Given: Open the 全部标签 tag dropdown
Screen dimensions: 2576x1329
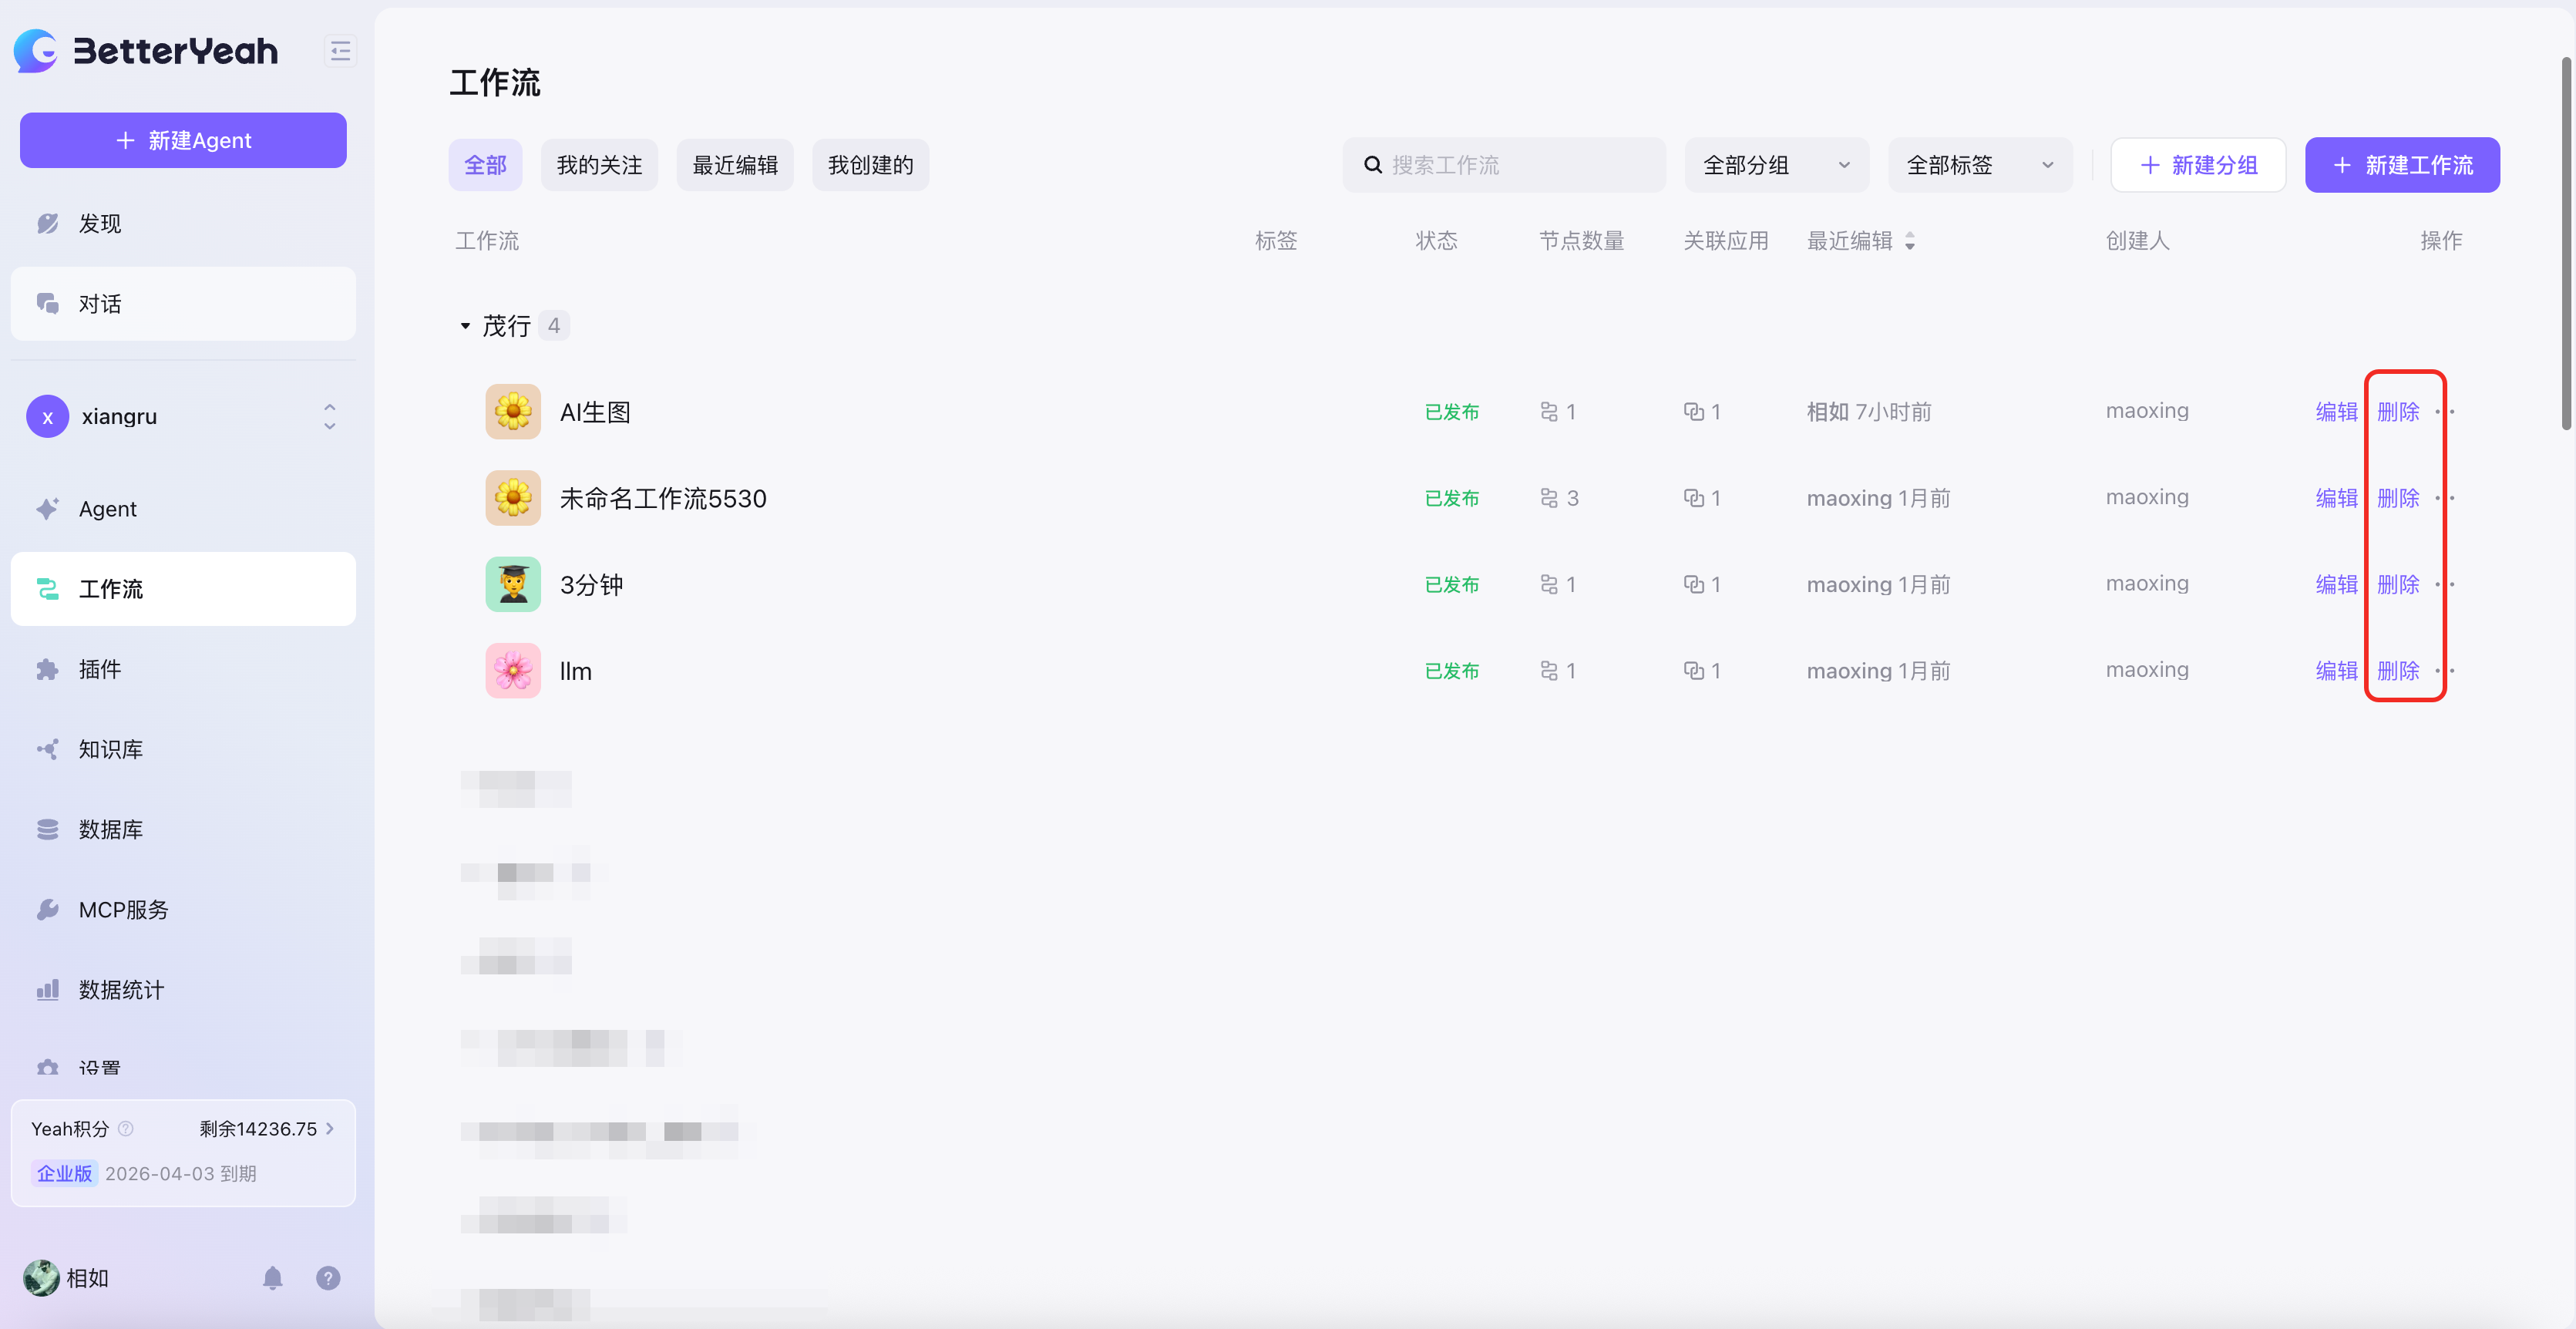Looking at the screenshot, I should coord(1979,165).
